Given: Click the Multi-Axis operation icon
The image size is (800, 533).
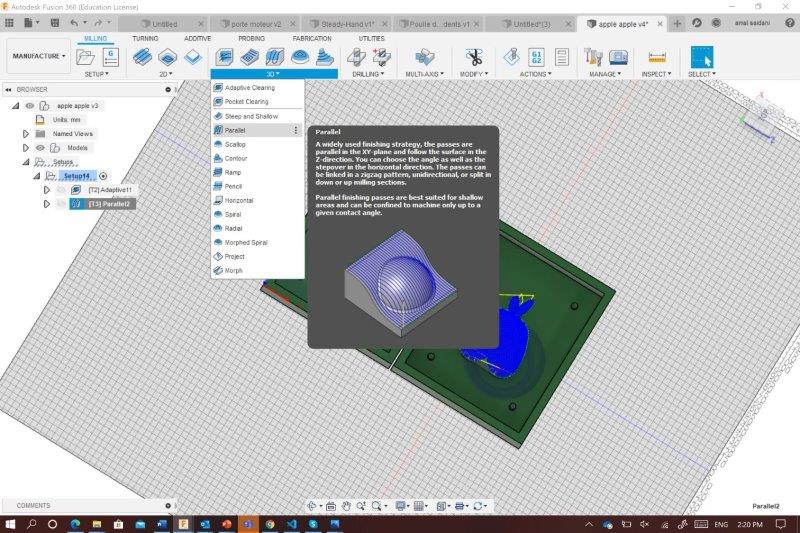Looking at the screenshot, I should (x=424, y=57).
